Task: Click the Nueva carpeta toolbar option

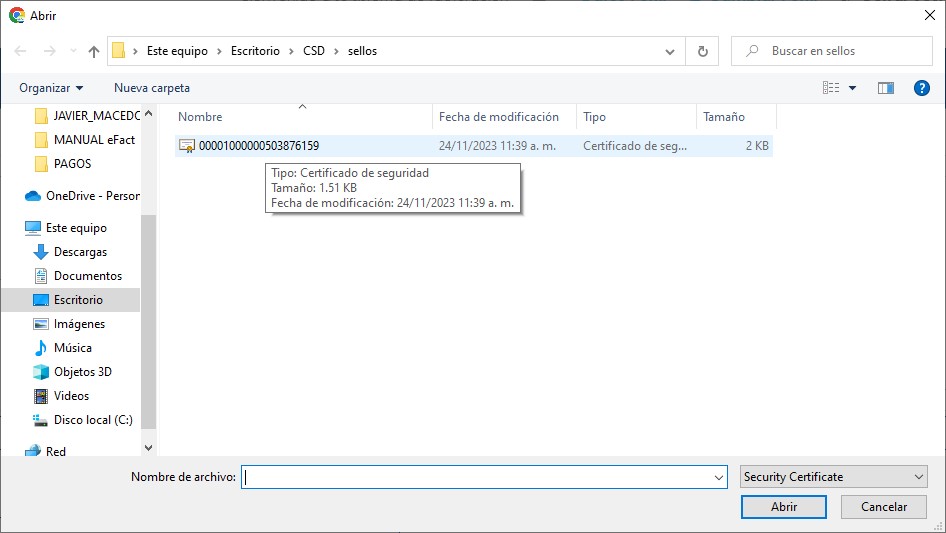Action: point(152,88)
